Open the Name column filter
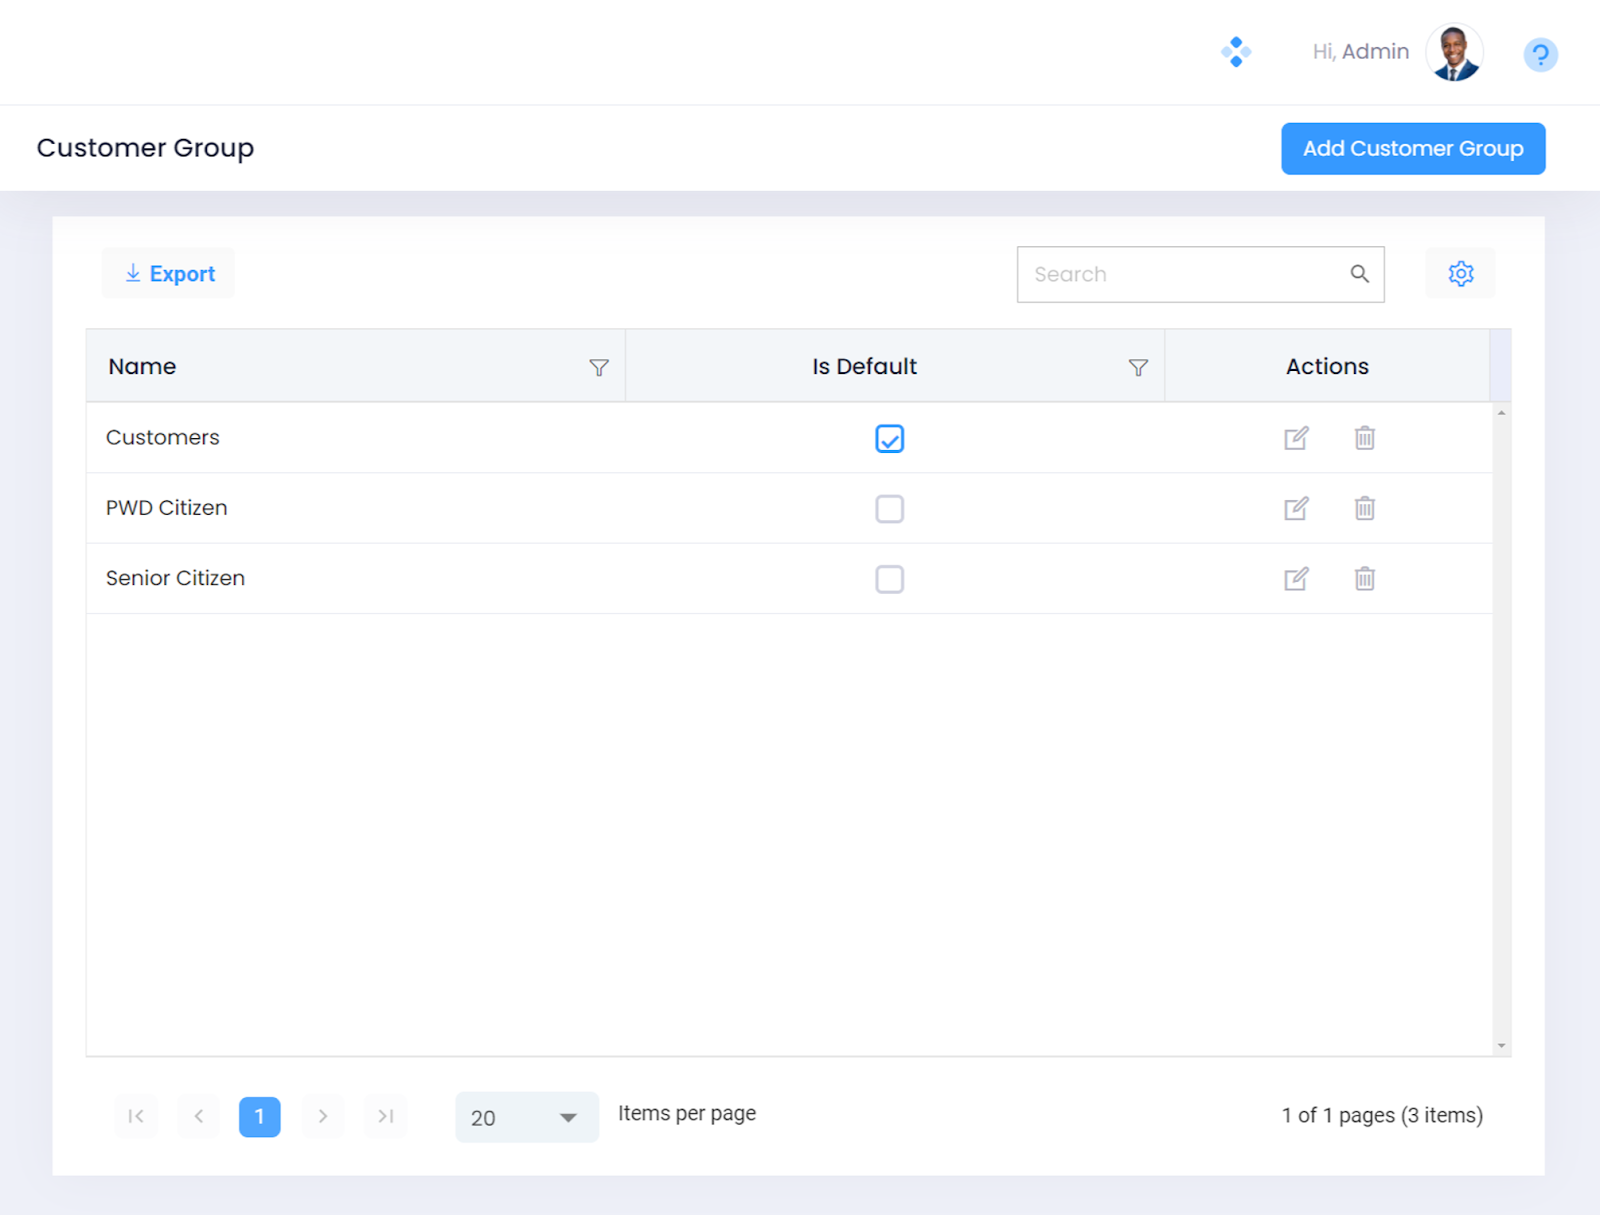 pos(599,368)
